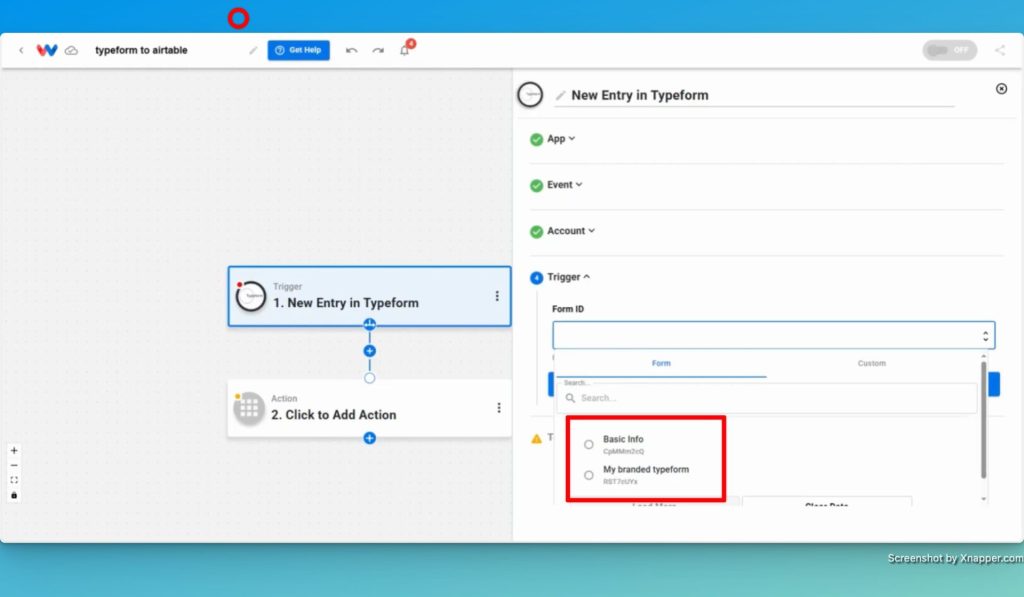Image resolution: width=1024 pixels, height=597 pixels.
Task: Edit the workflow name with pencil icon
Action: [x=253, y=50]
